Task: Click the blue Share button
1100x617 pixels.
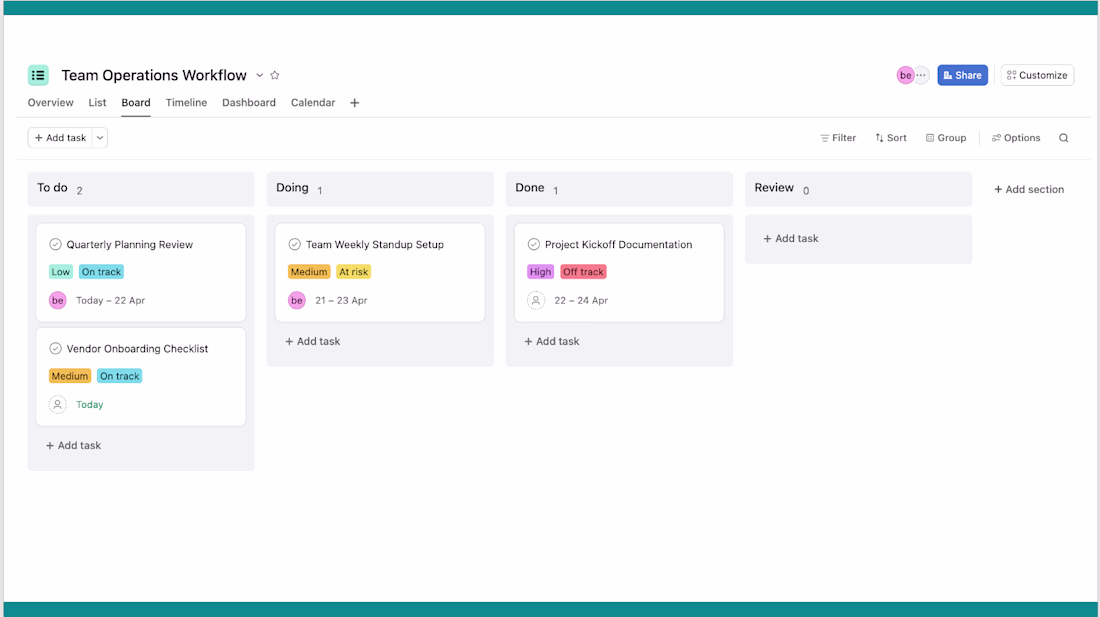Action: point(962,75)
